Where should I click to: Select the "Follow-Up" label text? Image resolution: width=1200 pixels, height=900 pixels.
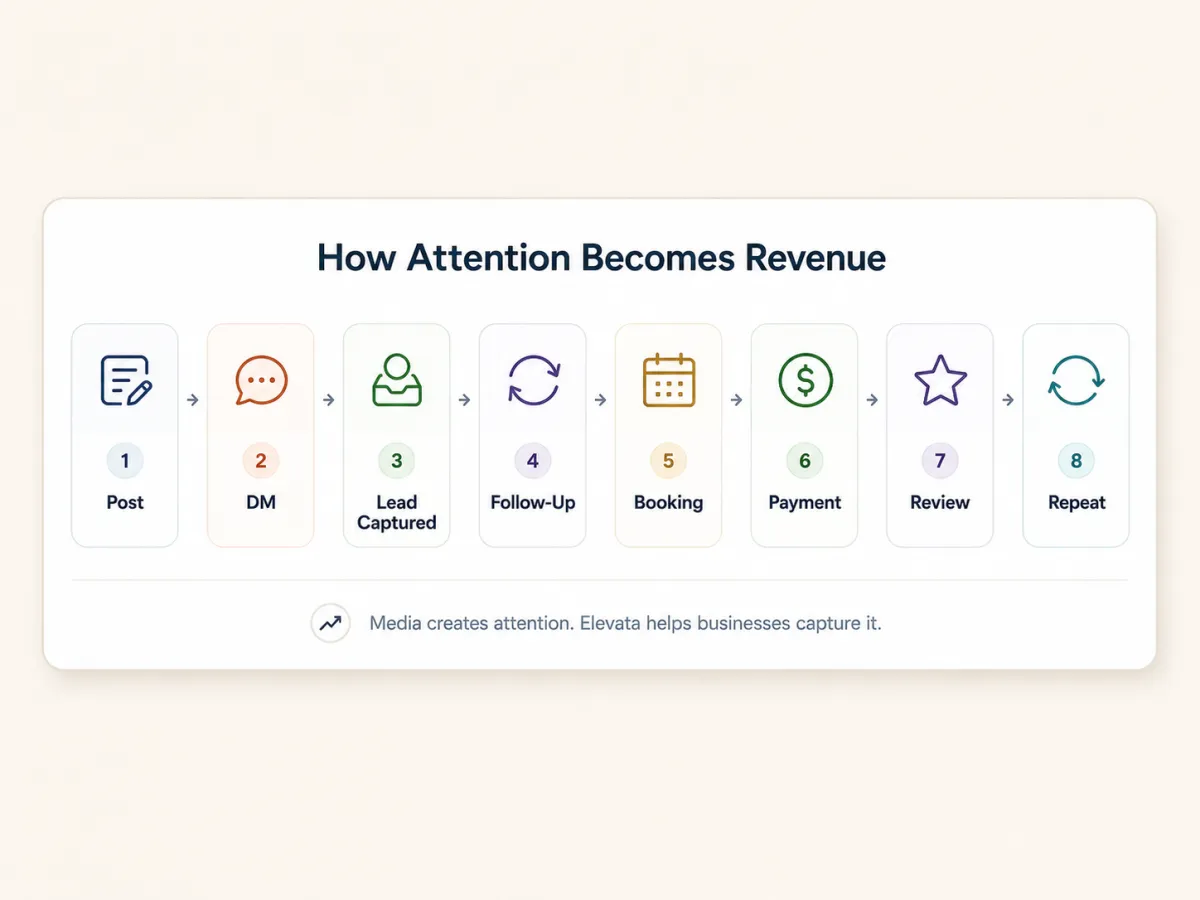click(533, 503)
